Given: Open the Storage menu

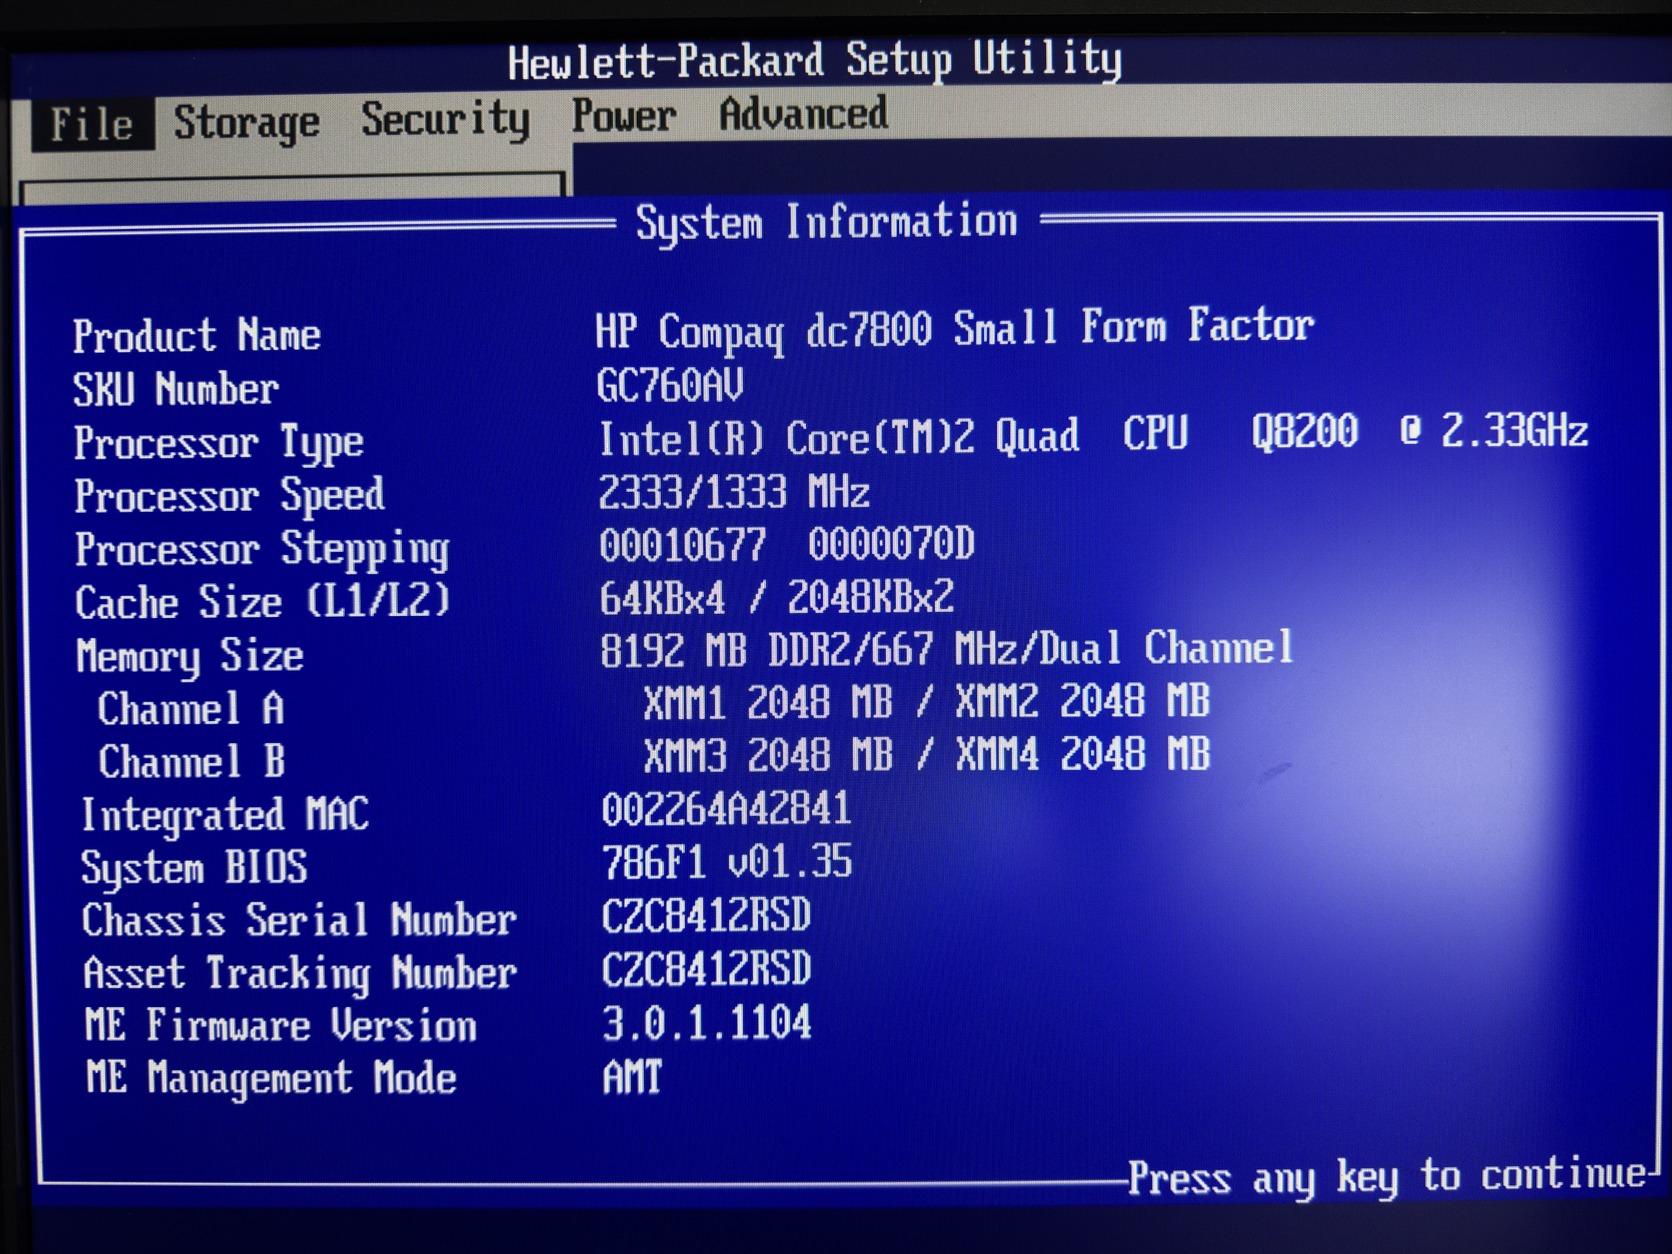Looking at the screenshot, I should tap(247, 123).
